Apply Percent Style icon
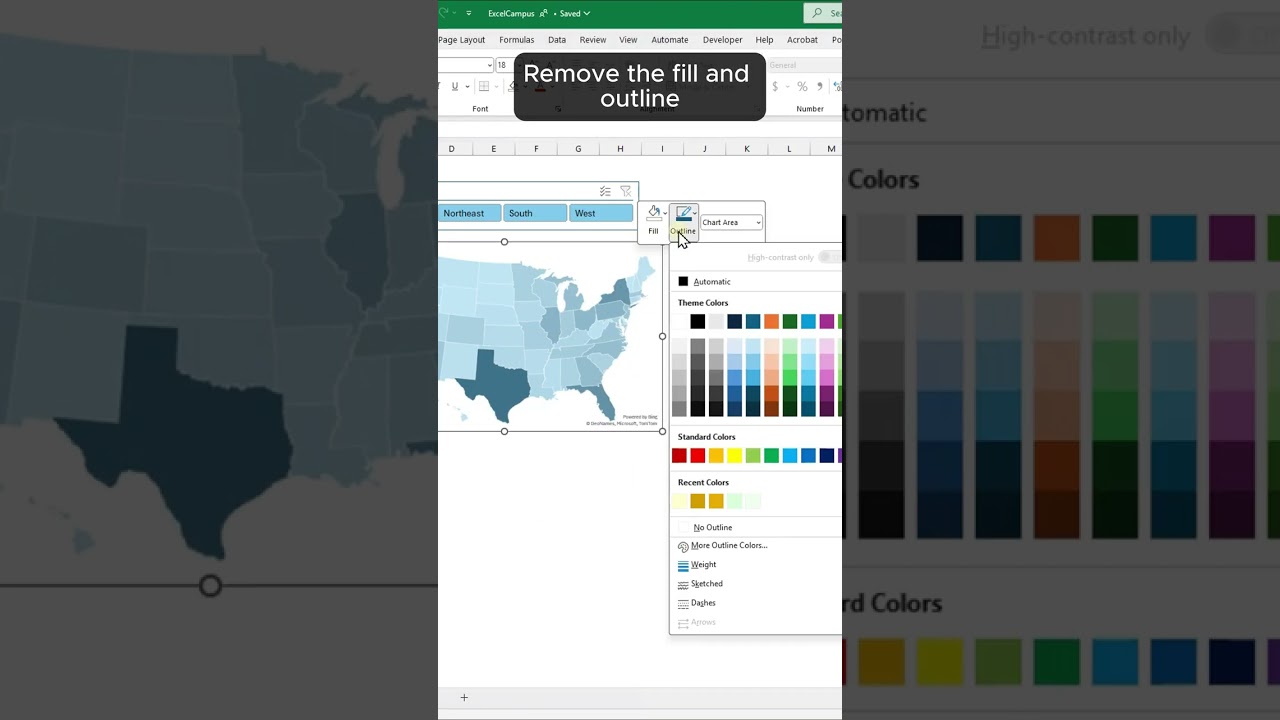Screen dimensions: 1280x720 click(x=802, y=87)
